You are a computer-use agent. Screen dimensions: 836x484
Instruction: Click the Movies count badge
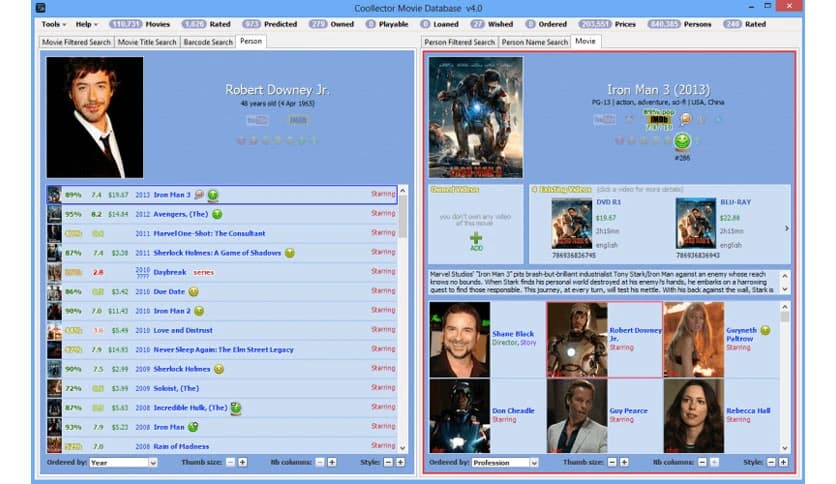(125, 24)
